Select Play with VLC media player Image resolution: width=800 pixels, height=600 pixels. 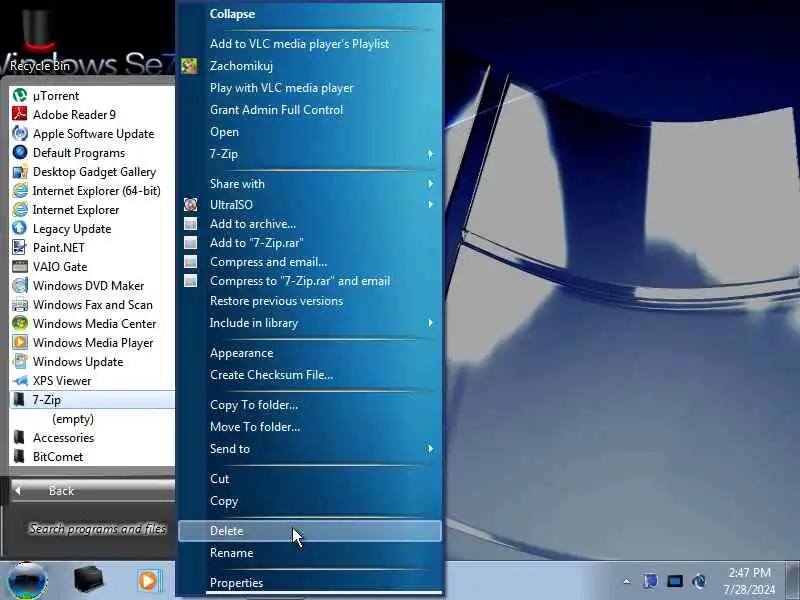click(x=310, y=88)
